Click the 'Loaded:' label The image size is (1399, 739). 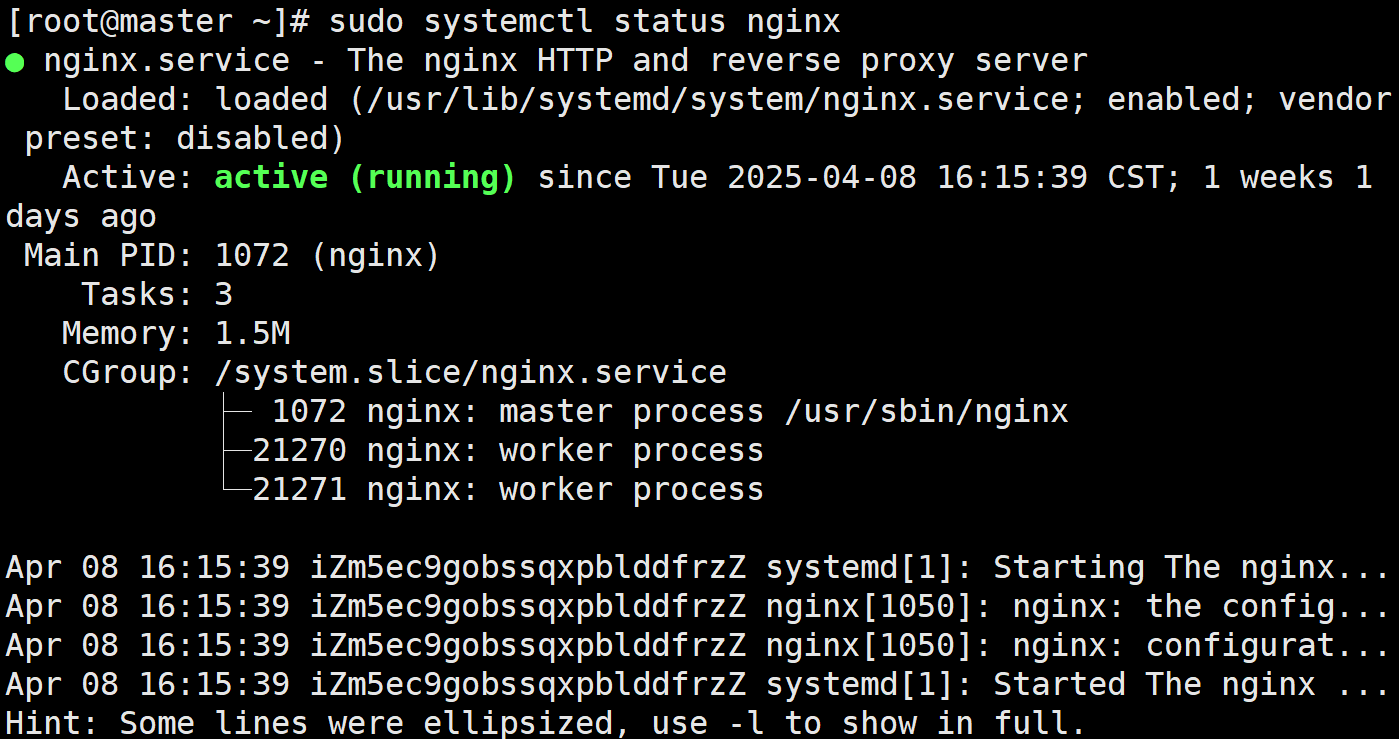pos(129,100)
